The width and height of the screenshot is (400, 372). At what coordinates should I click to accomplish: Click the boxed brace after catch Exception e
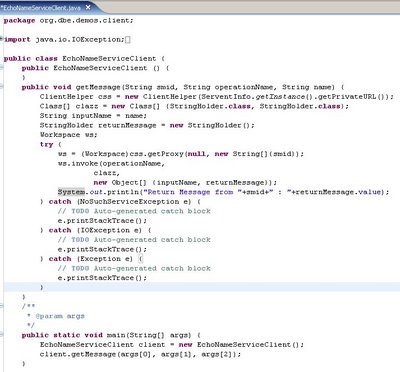click(141, 259)
